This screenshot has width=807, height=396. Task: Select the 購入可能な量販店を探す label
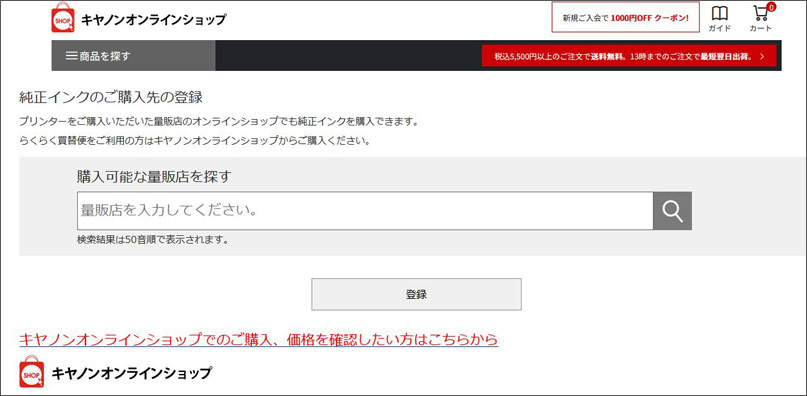(x=154, y=177)
